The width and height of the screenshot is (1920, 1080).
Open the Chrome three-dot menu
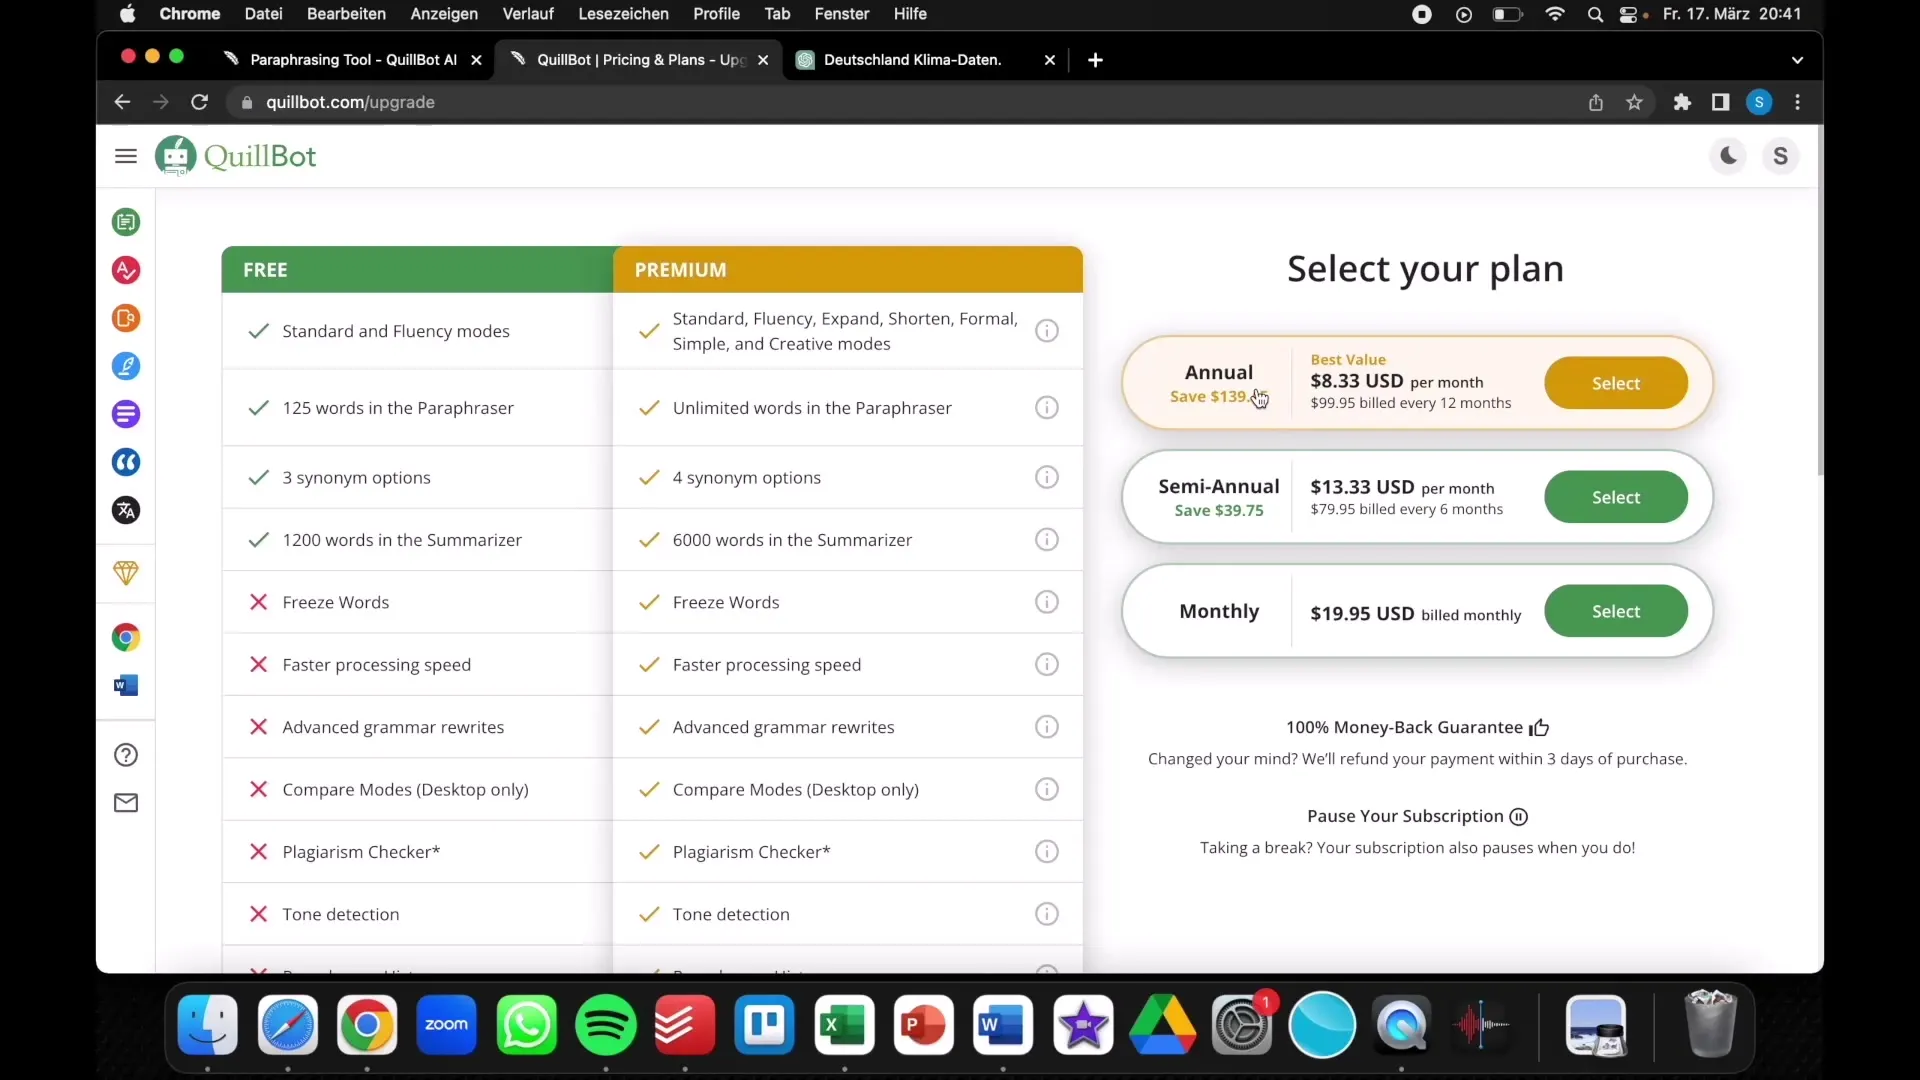1797,102
